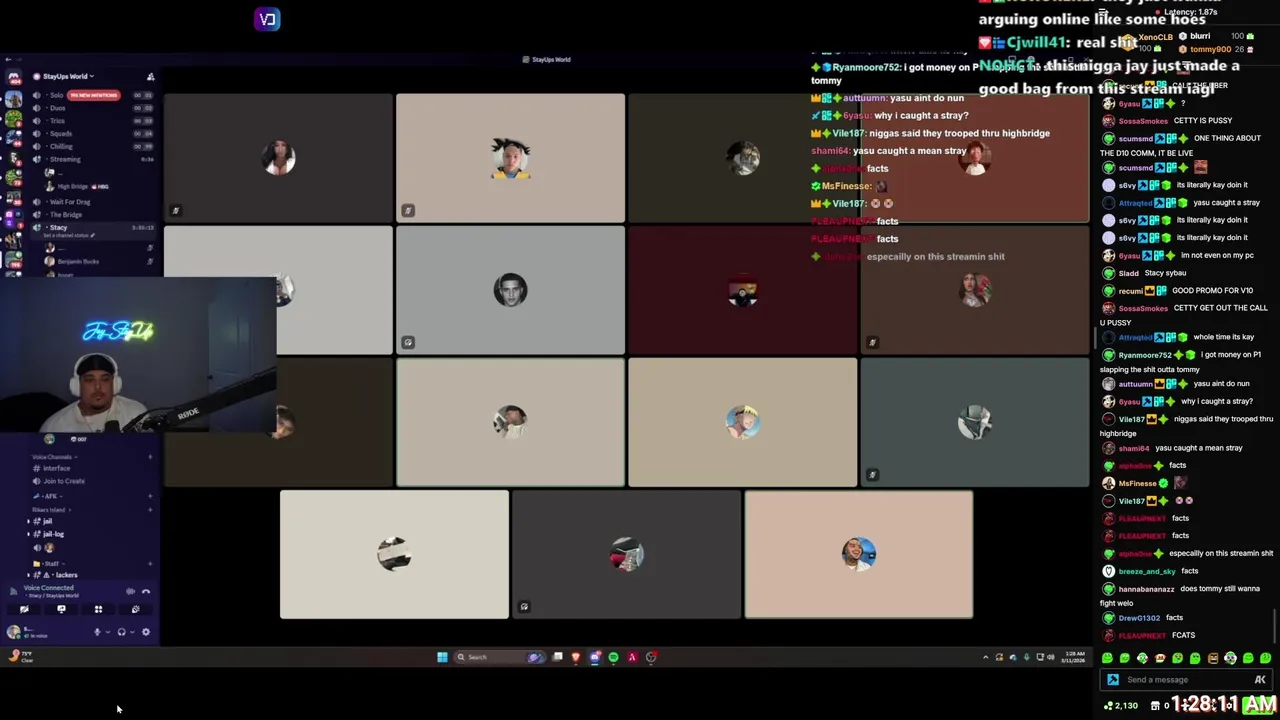Share your screen in Discord
The image size is (1280, 720).
pos(61,609)
